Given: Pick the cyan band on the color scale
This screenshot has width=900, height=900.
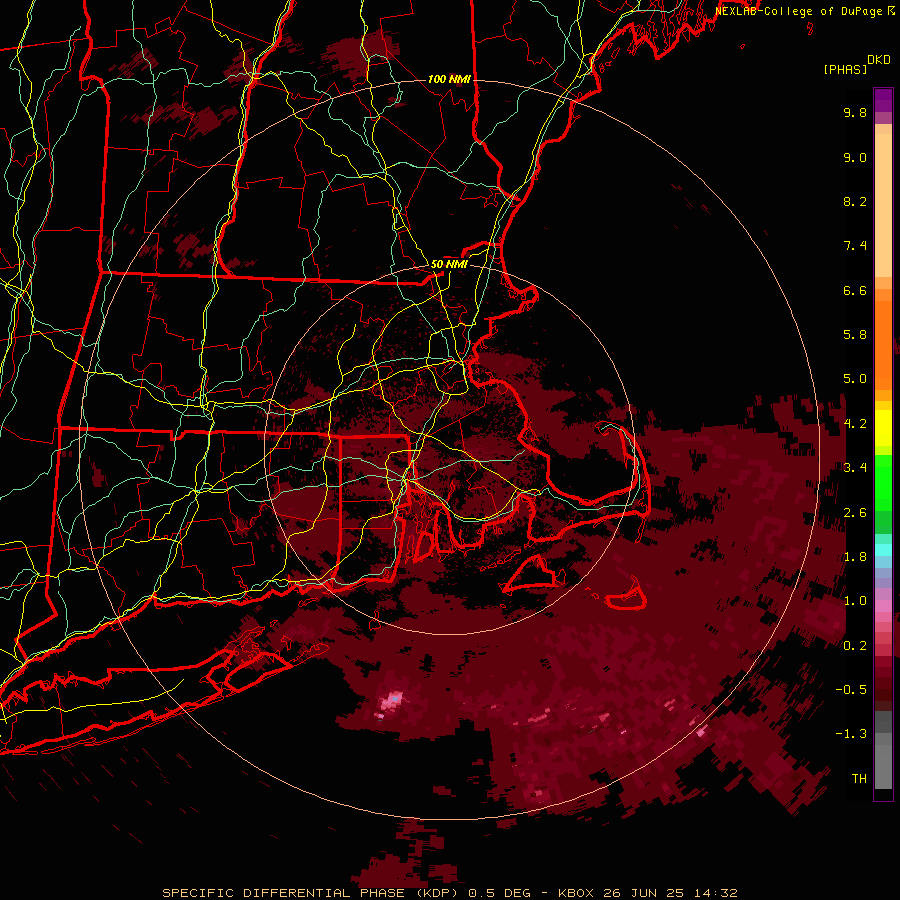Looking at the screenshot, I should (x=883, y=550).
